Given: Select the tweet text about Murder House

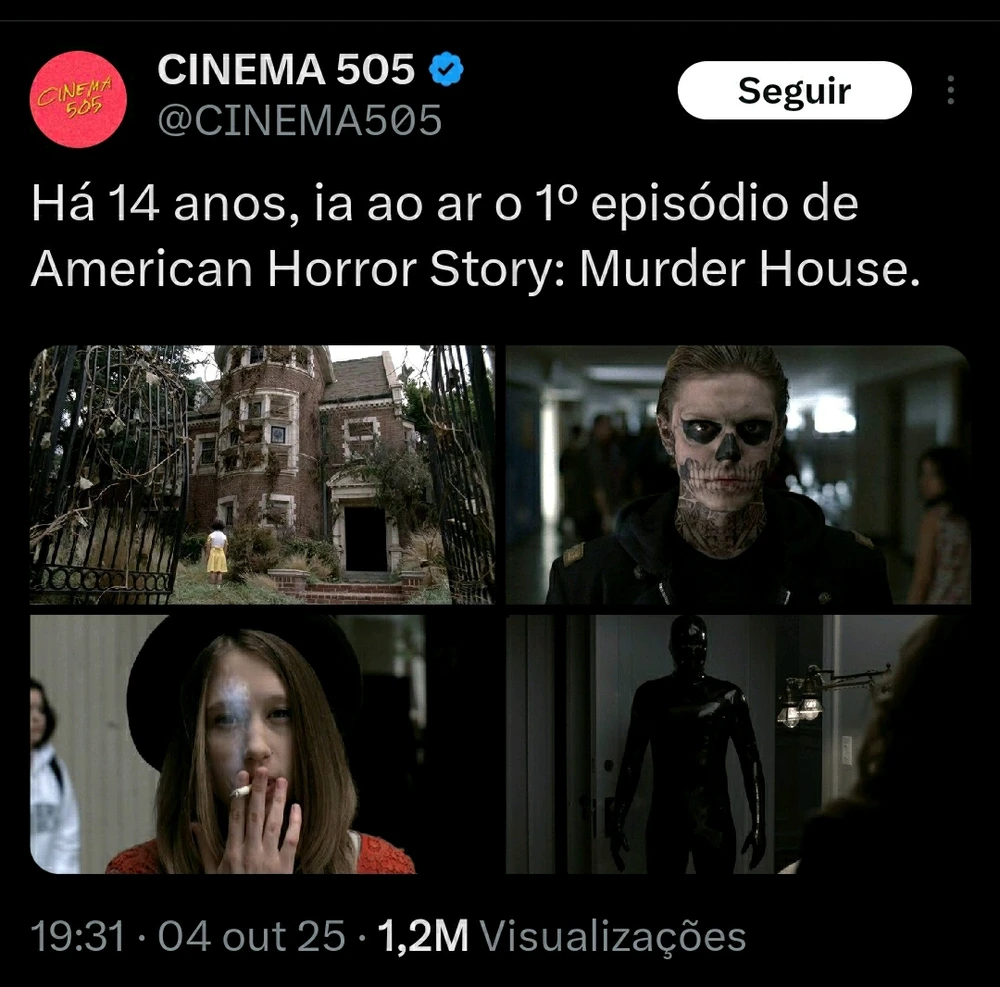Looking at the screenshot, I should (476, 237).
